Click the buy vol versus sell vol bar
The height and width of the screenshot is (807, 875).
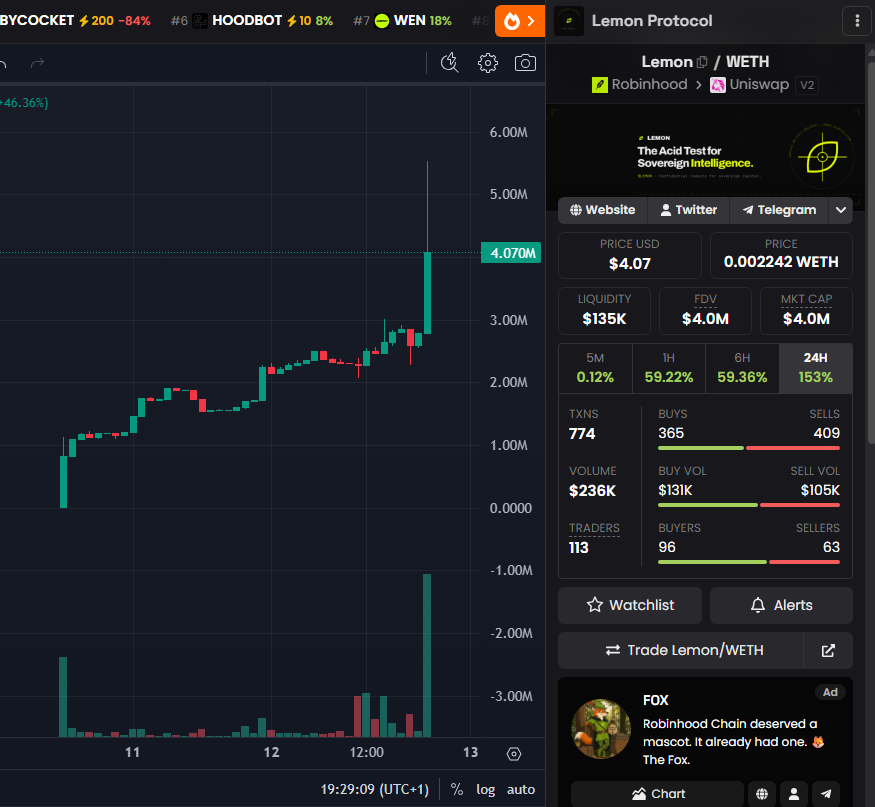(x=749, y=506)
